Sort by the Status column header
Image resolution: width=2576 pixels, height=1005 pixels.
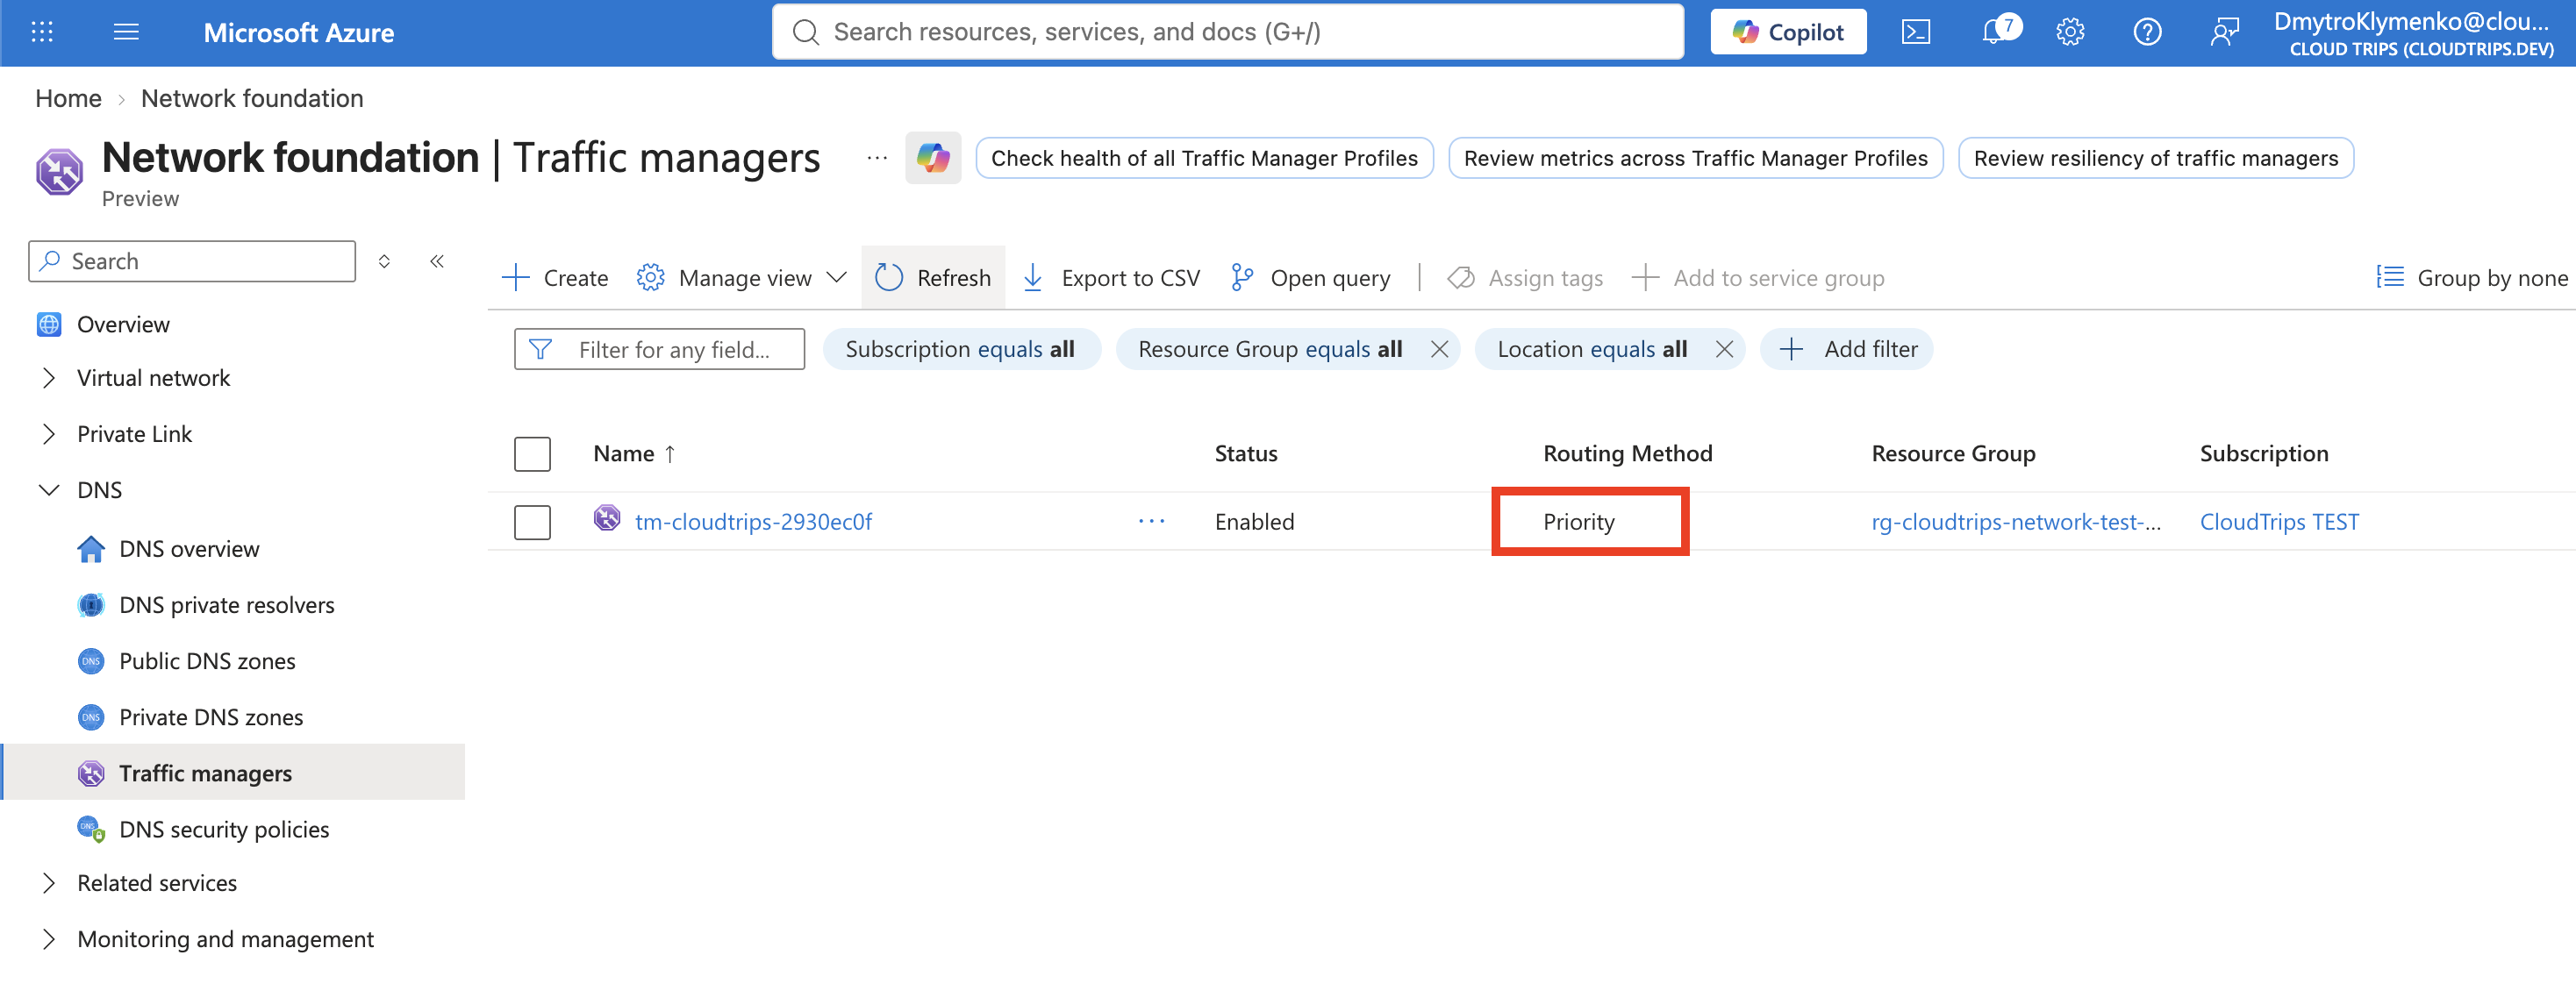point(1246,454)
